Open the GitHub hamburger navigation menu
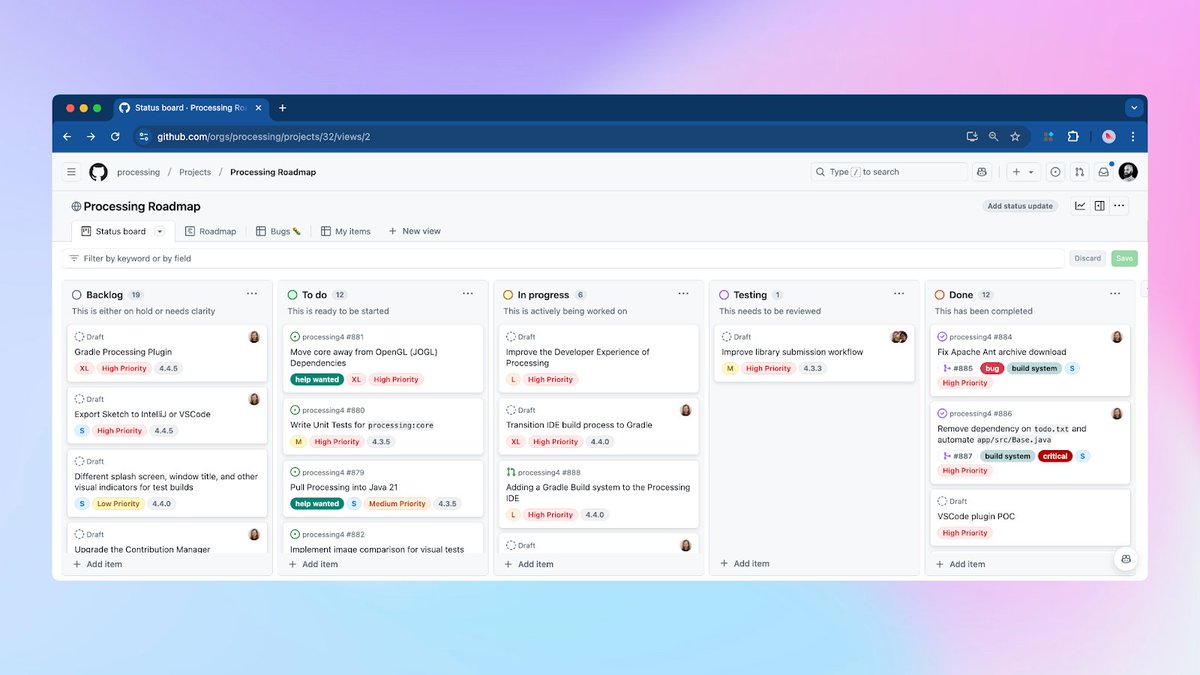Image resolution: width=1200 pixels, height=675 pixels. [x=71, y=172]
